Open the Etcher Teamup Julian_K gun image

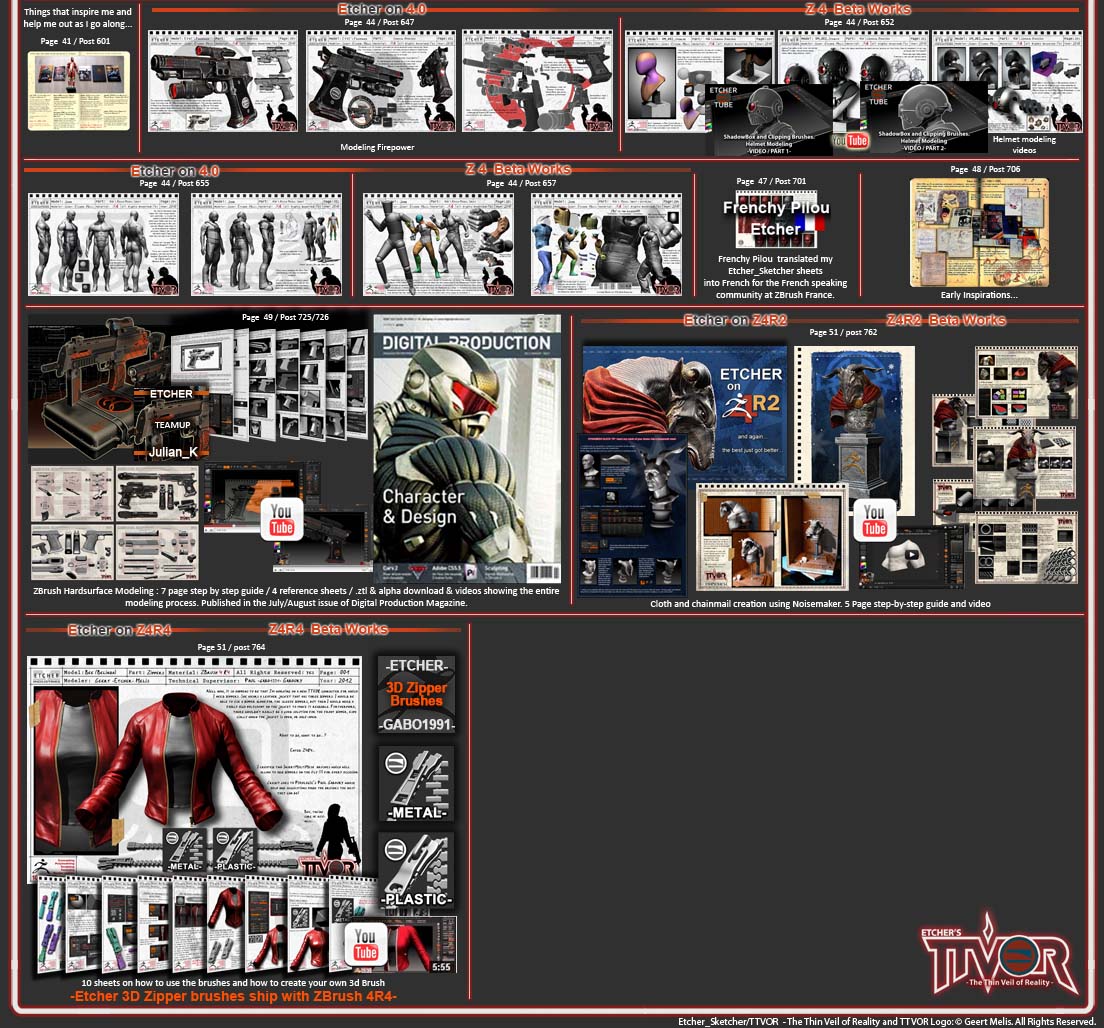point(120,387)
